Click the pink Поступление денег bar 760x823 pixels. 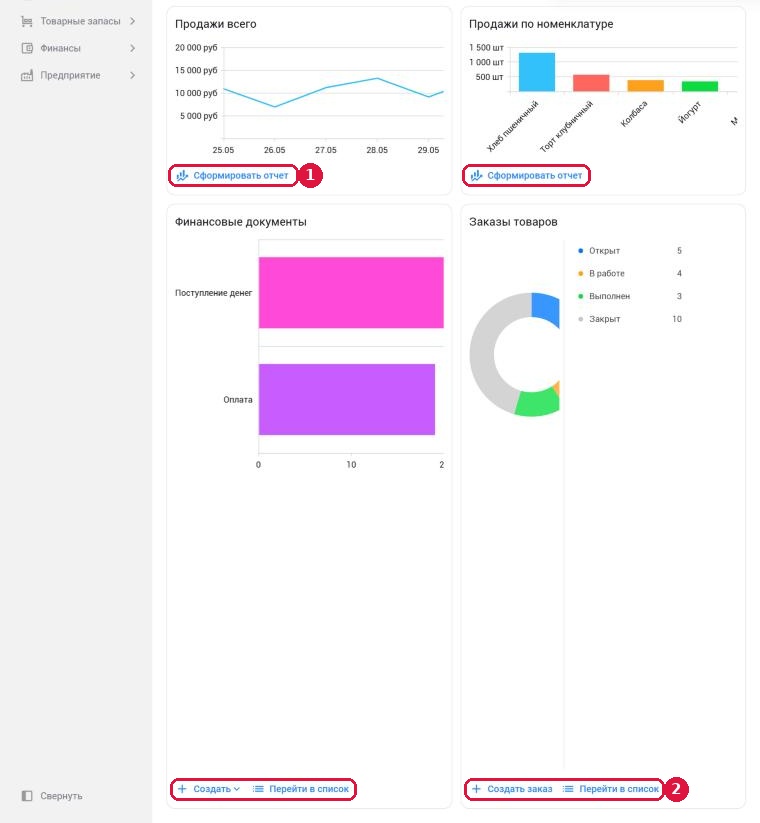351,292
